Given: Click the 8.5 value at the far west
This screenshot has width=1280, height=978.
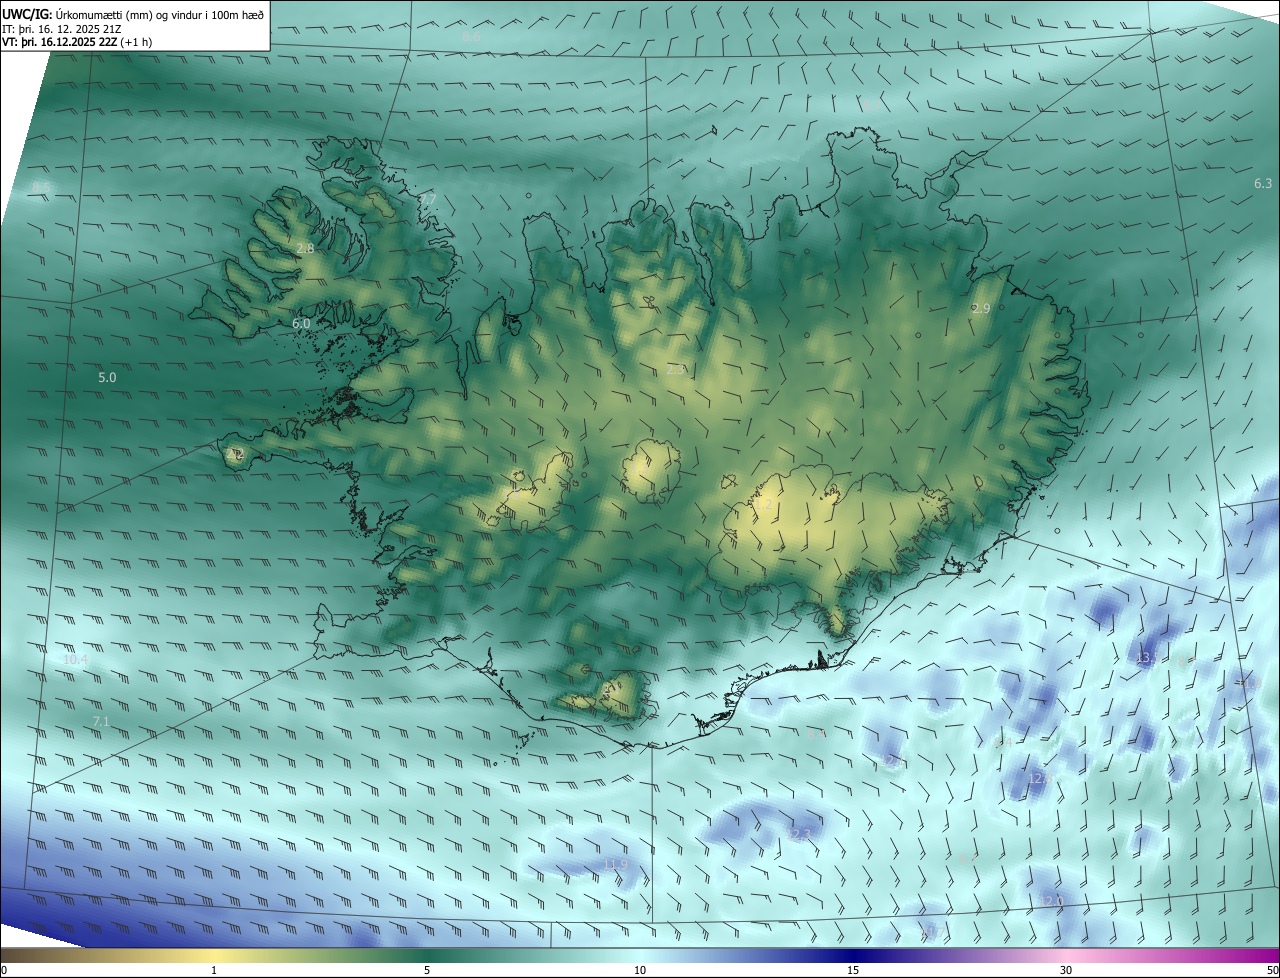Looking at the screenshot, I should tap(41, 187).
